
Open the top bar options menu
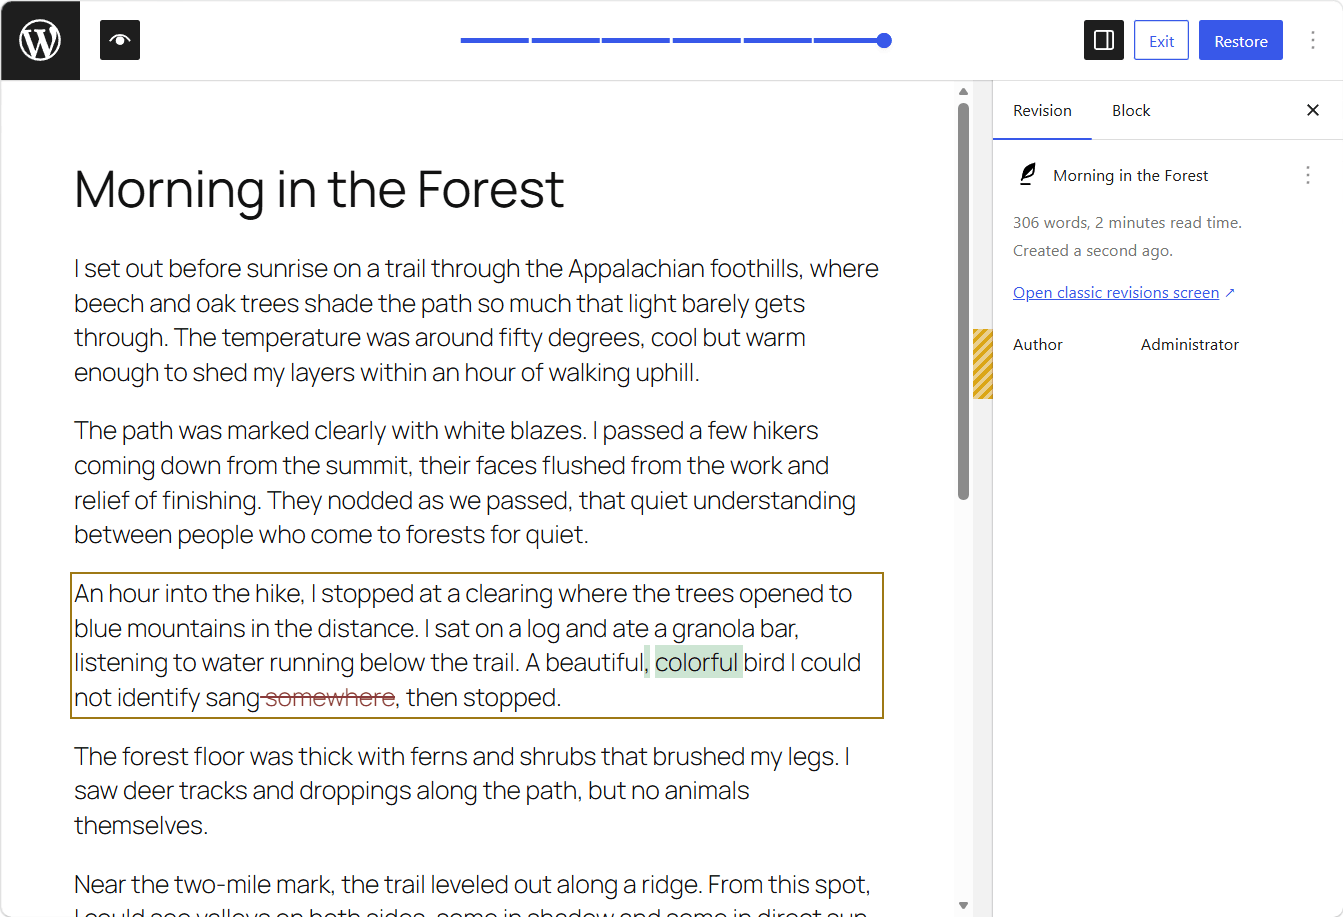click(x=1313, y=41)
